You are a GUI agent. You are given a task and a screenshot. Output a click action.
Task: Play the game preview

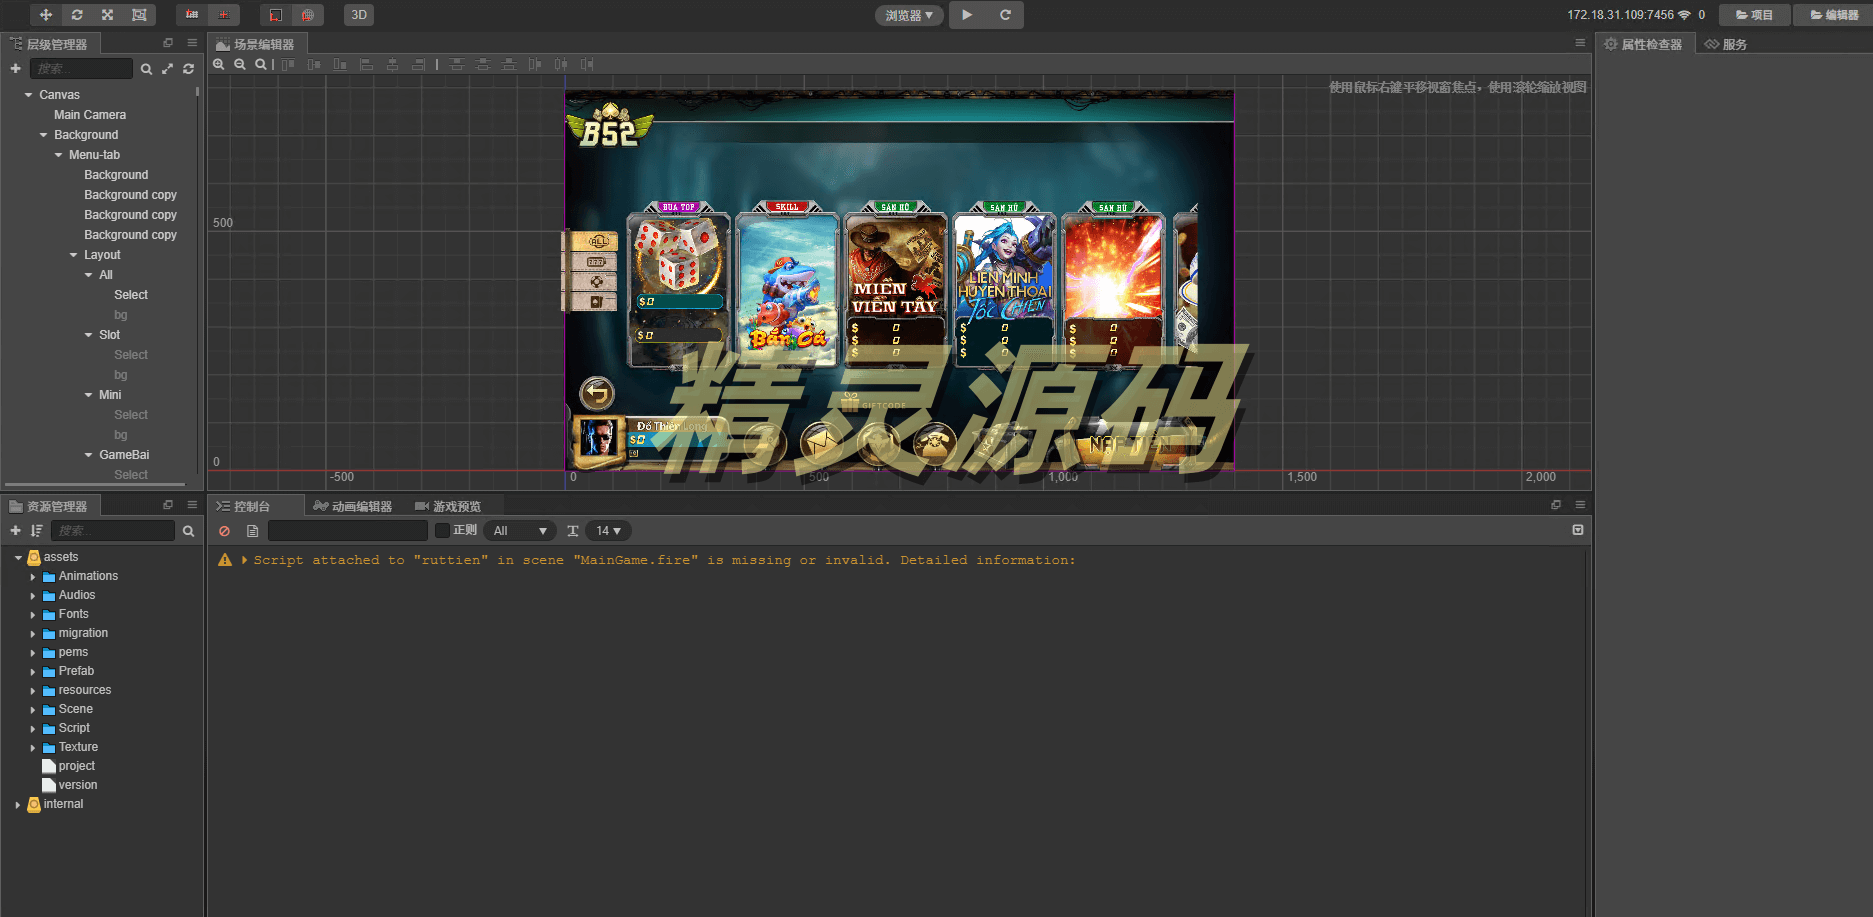[x=967, y=15]
